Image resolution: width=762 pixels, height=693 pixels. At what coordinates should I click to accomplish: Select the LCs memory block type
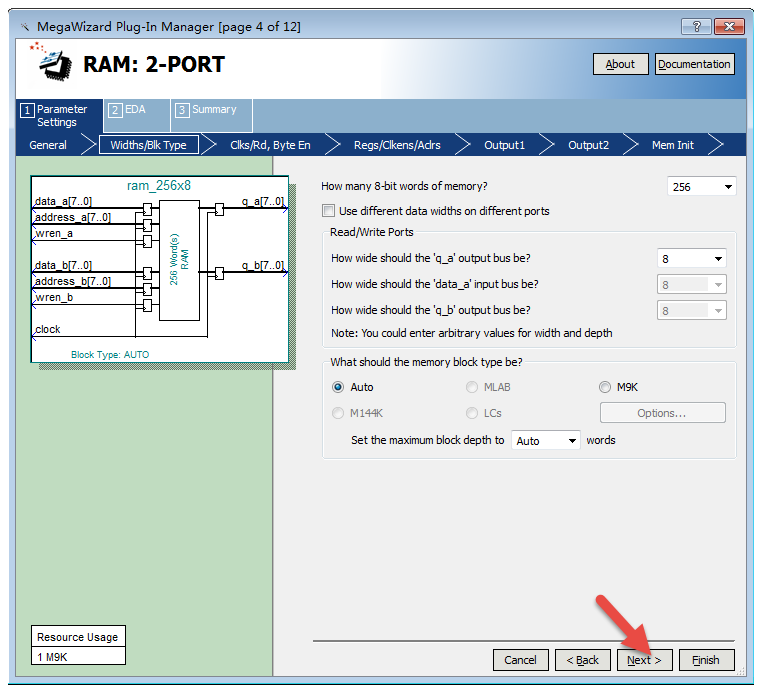point(471,413)
